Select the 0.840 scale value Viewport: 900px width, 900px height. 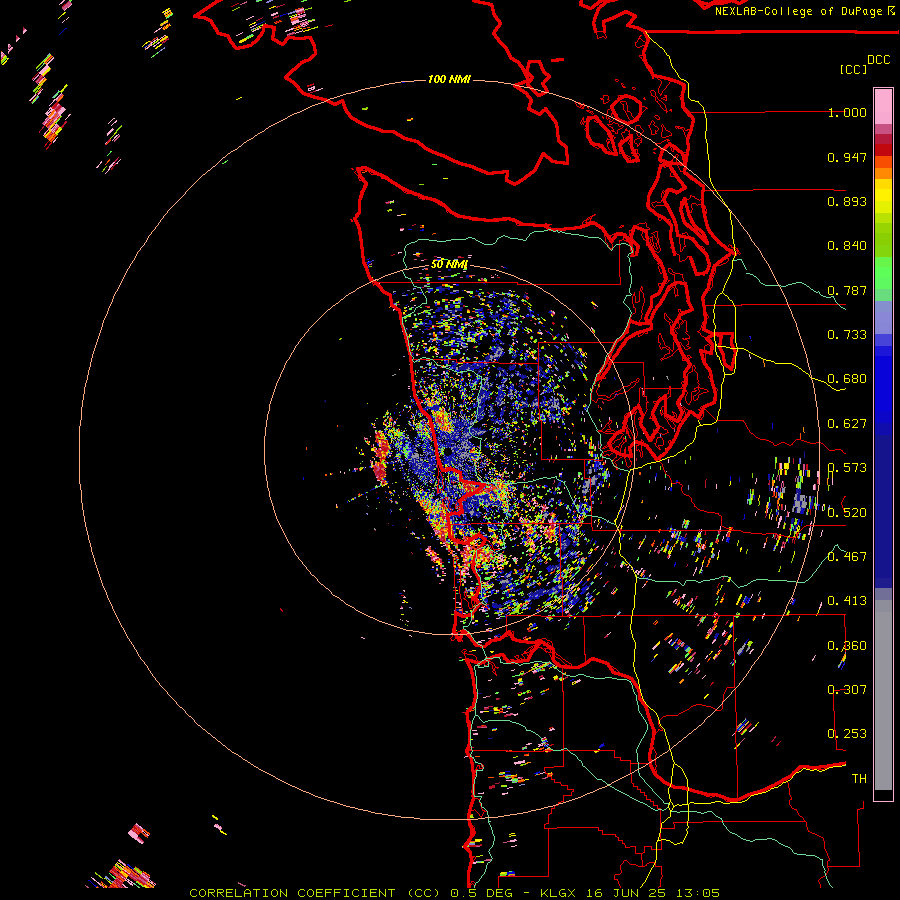tap(847, 246)
